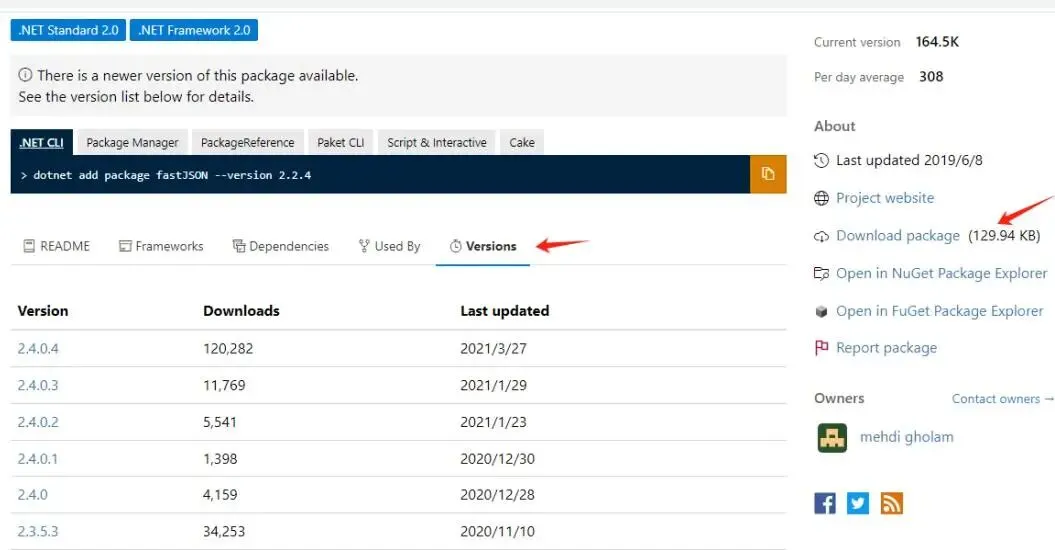The width and height of the screenshot is (1055, 550).
Task: Click the Frameworks tab
Action: (x=161, y=246)
